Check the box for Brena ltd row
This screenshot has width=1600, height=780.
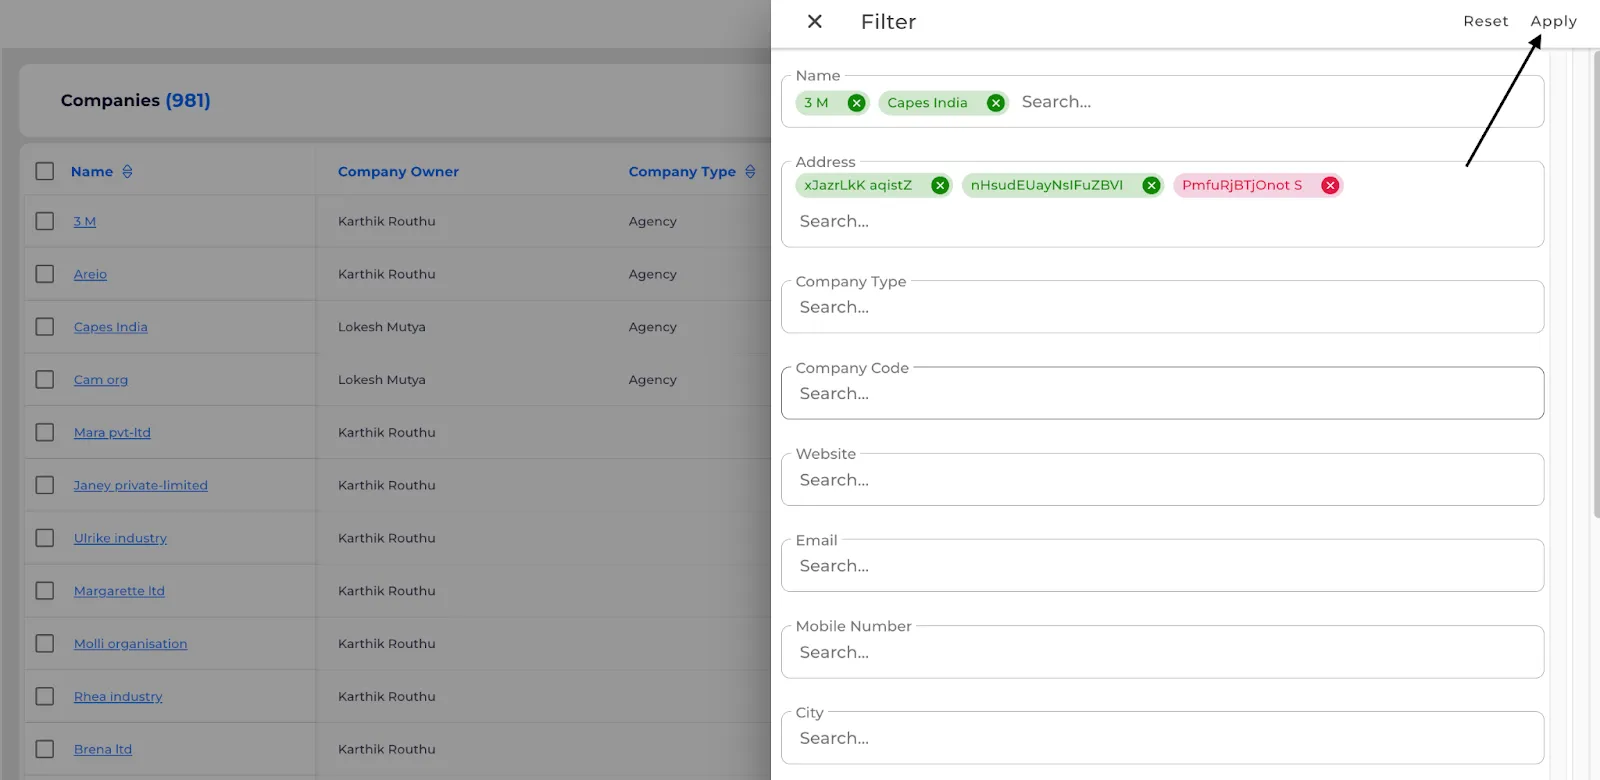coord(45,749)
